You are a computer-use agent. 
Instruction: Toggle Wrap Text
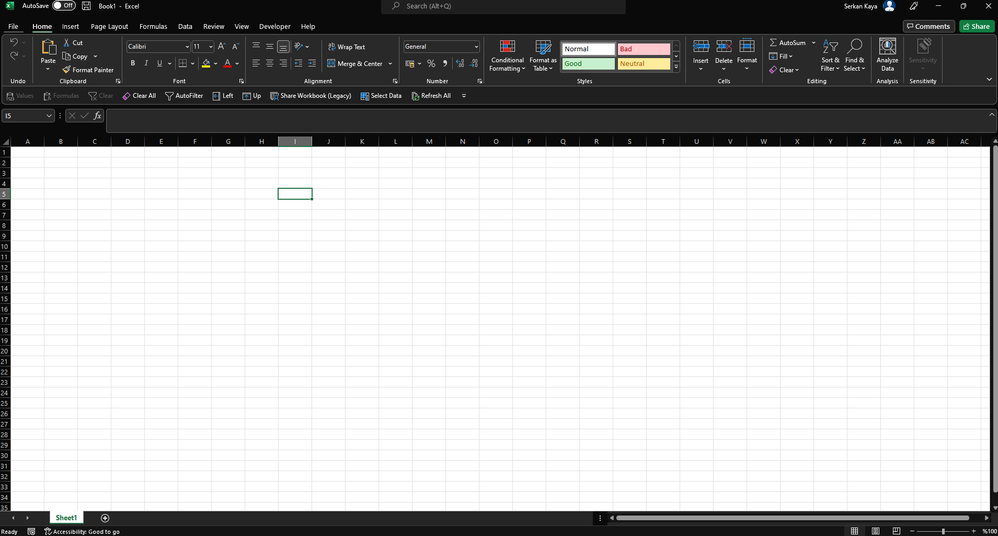click(346, 46)
